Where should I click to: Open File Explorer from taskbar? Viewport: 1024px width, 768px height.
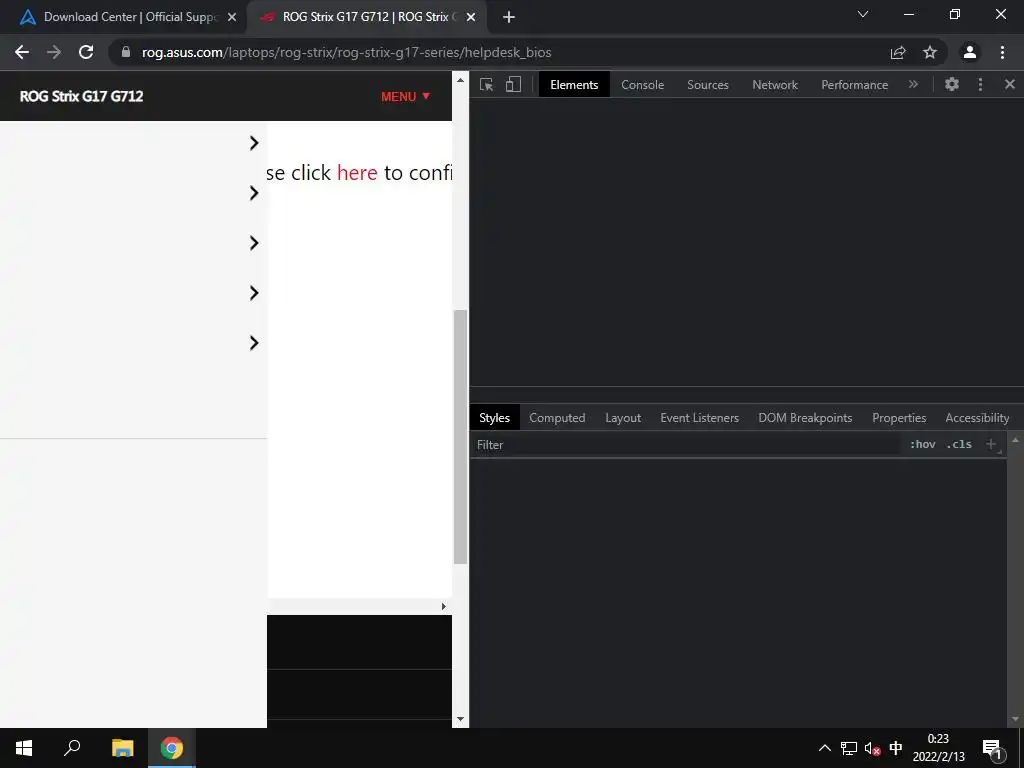[122, 748]
